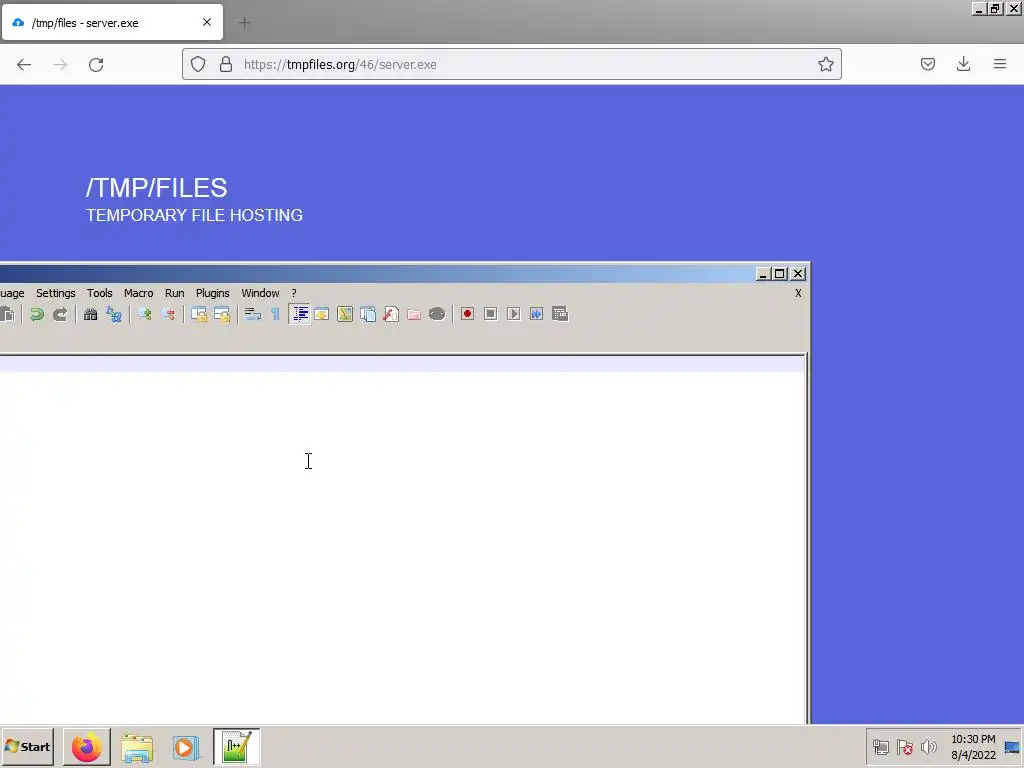Open the Document List icon
Image resolution: width=1024 pixels, height=768 pixels.
tap(368, 315)
